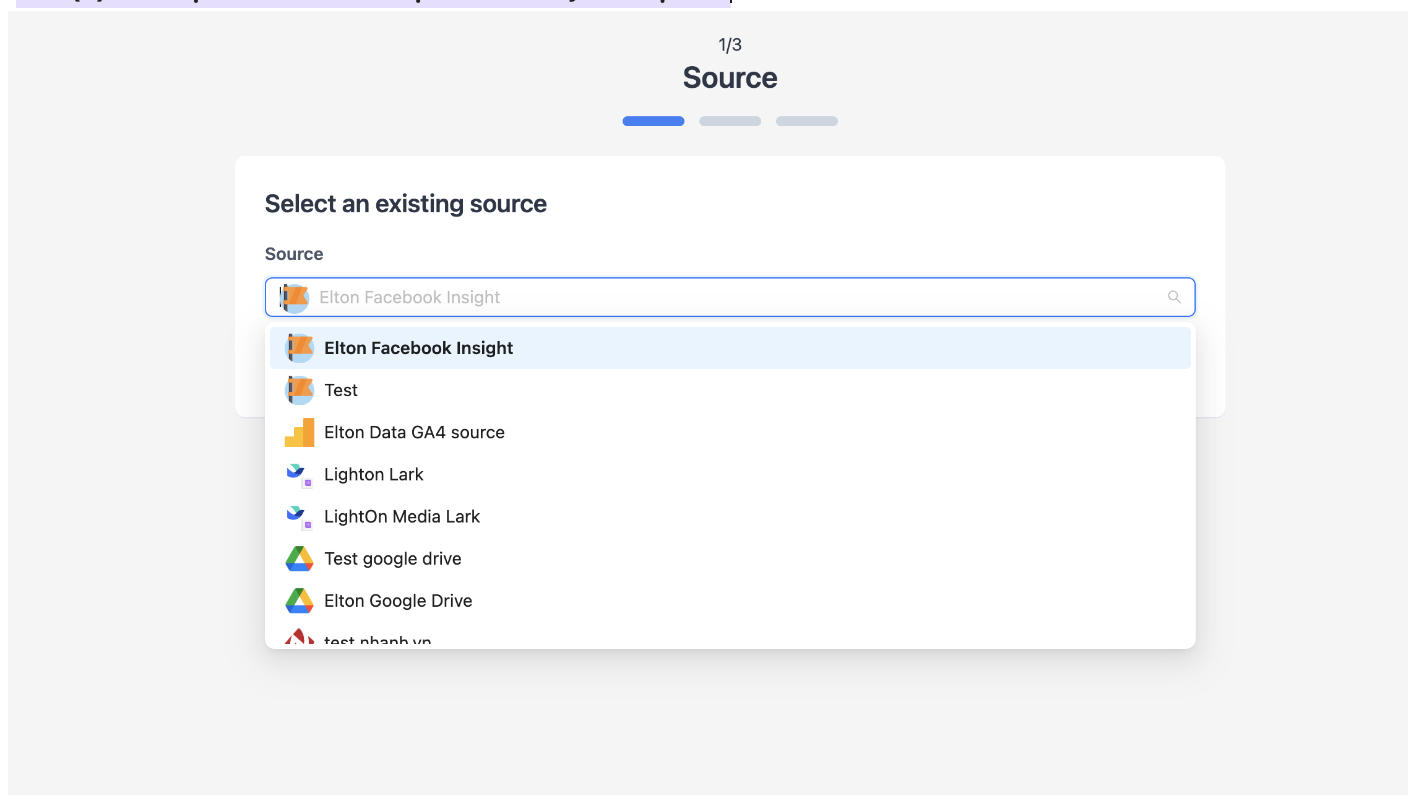This screenshot has height=802, width=1414.
Task: Choose the Test source option
Action: click(x=341, y=390)
